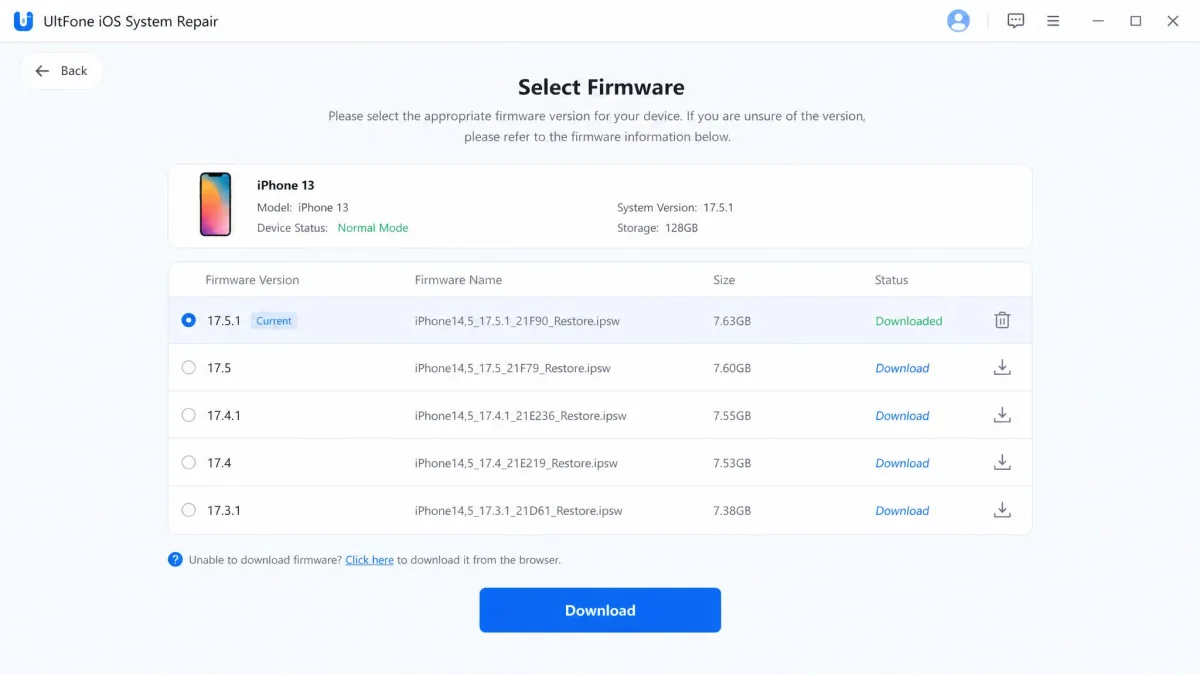Click iPhone14,5_17.4.1_21E236_Restore.ipsw firmware name
The height and width of the screenshot is (675, 1200).
(520, 415)
